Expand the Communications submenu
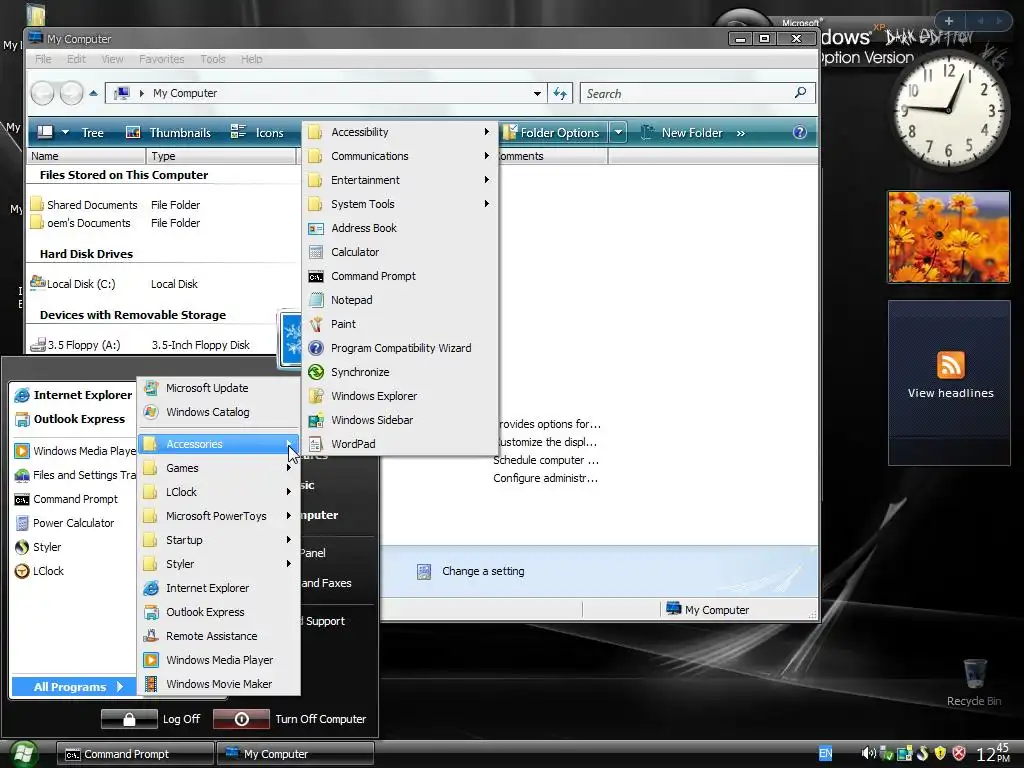This screenshot has width=1024, height=768. pyautogui.click(x=400, y=156)
